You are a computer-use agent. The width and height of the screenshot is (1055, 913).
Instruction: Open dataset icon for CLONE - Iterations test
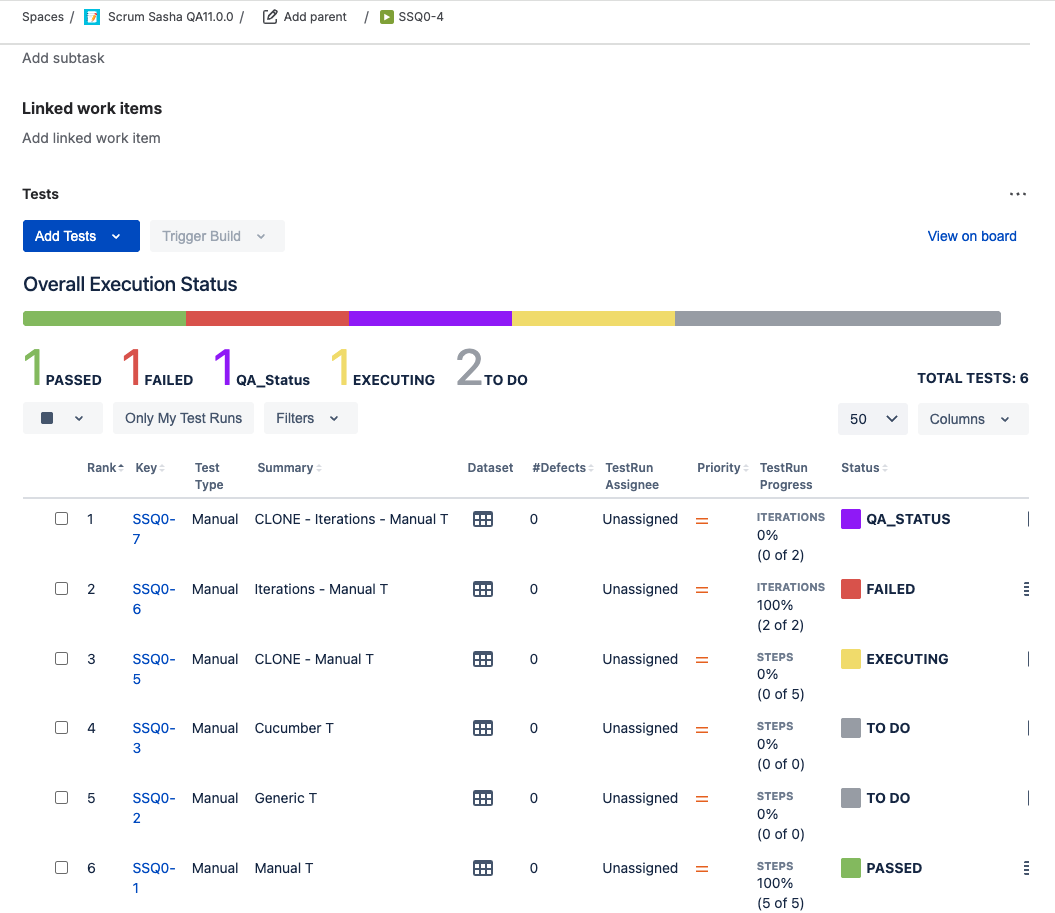click(x=482, y=519)
